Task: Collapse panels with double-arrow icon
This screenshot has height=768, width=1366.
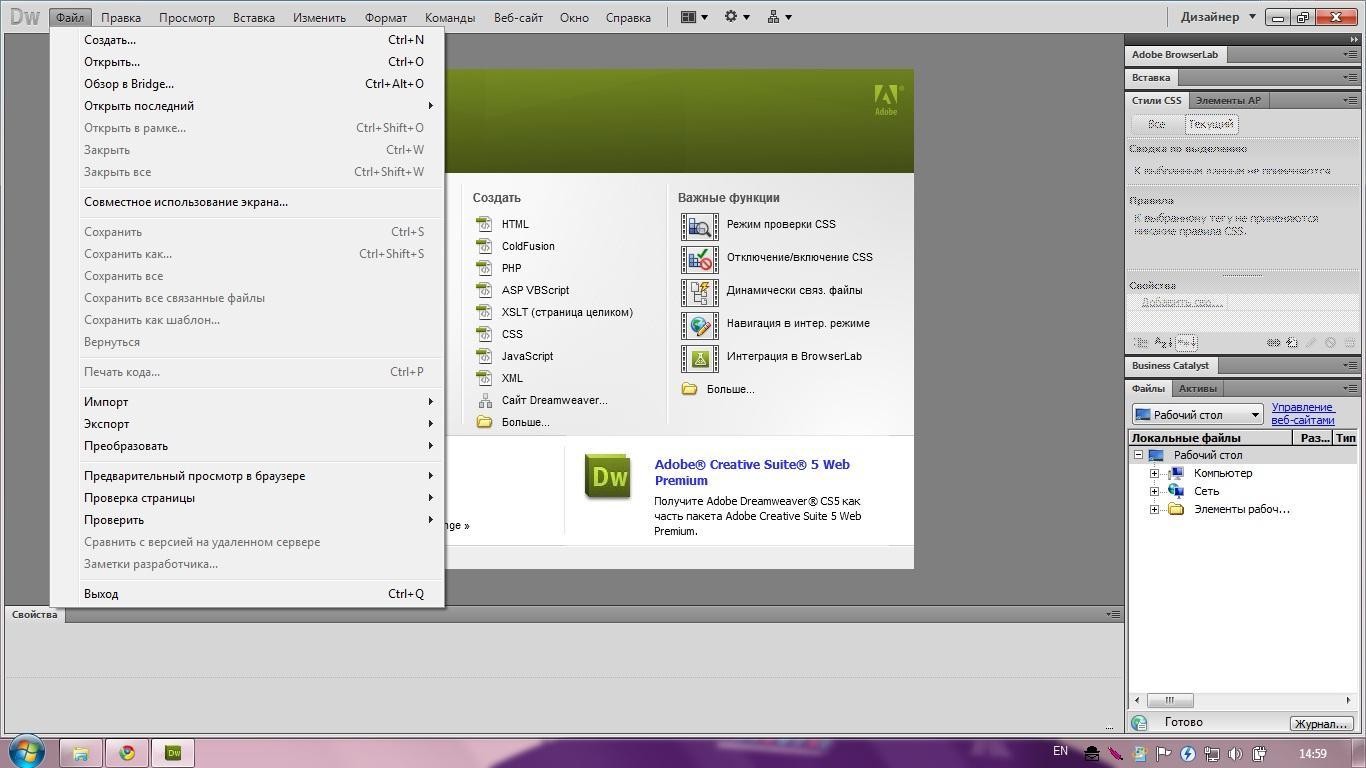Action: [1354, 40]
